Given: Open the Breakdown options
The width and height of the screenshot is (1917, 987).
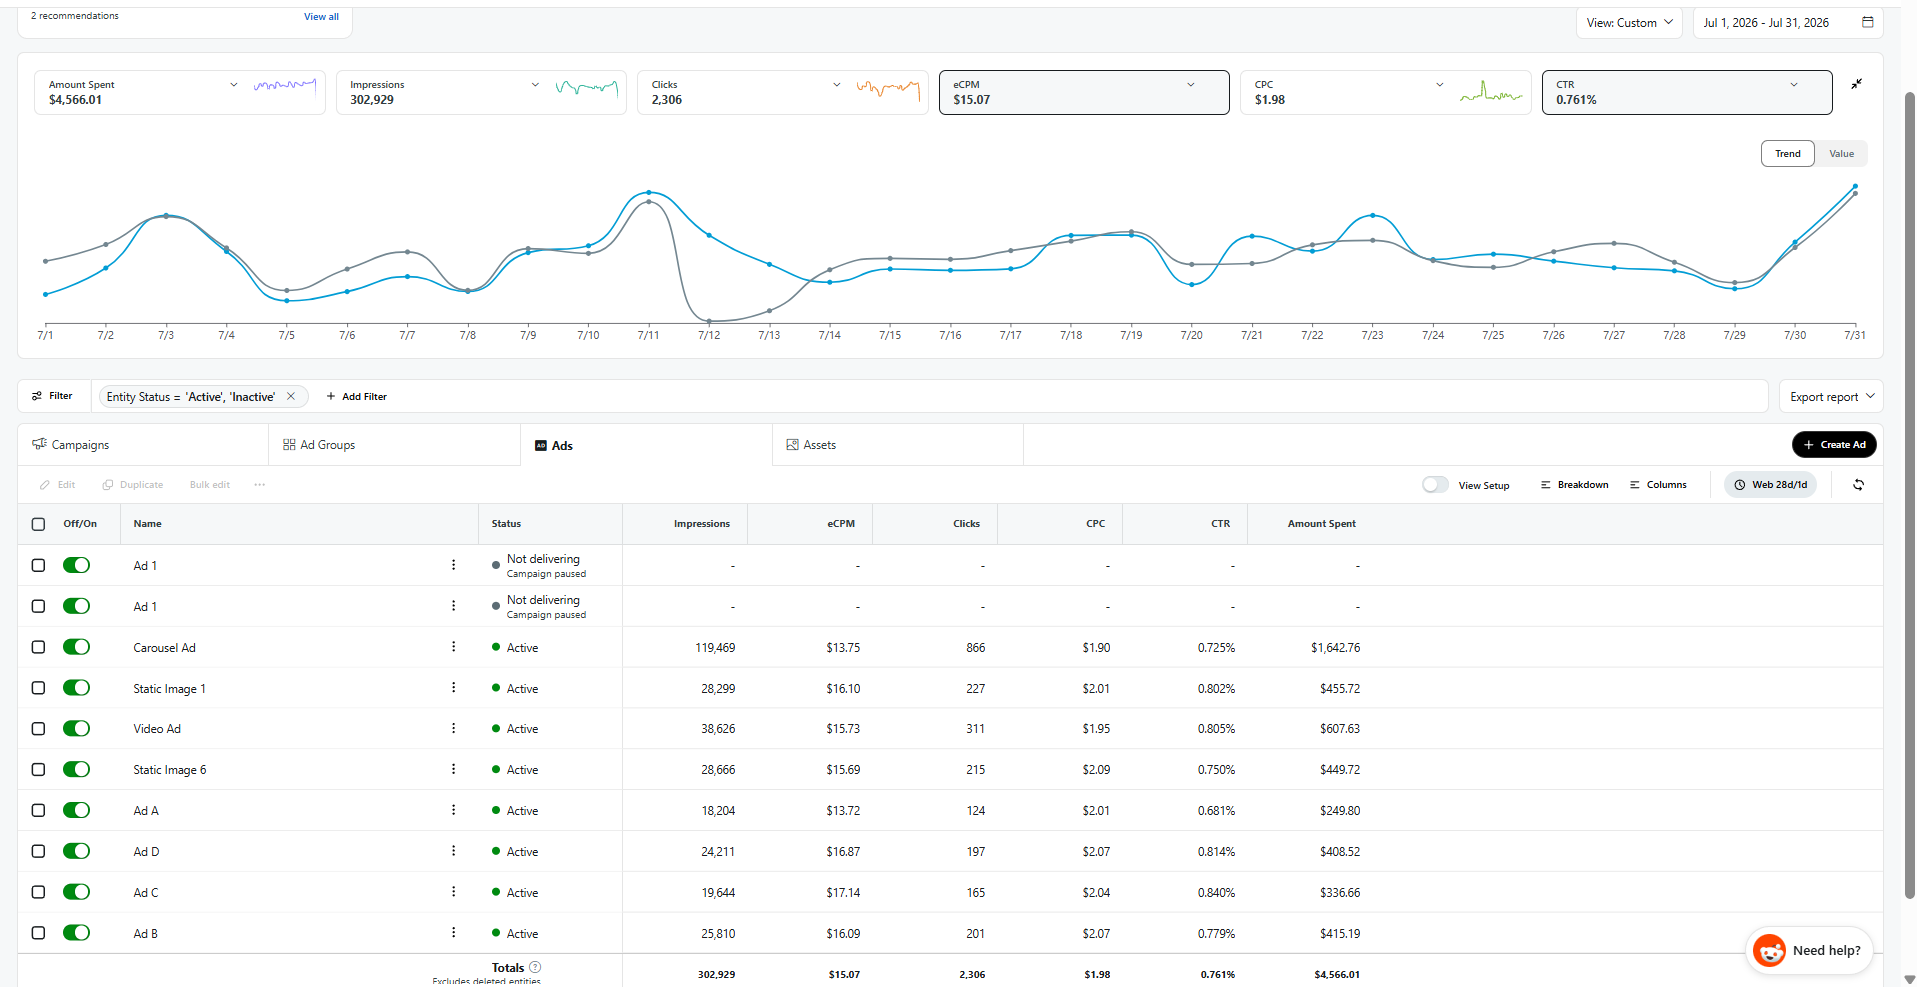Looking at the screenshot, I should coord(1574,485).
